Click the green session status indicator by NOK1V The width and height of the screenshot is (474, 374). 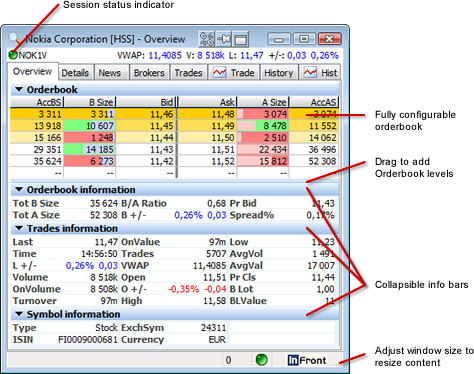(x=13, y=55)
